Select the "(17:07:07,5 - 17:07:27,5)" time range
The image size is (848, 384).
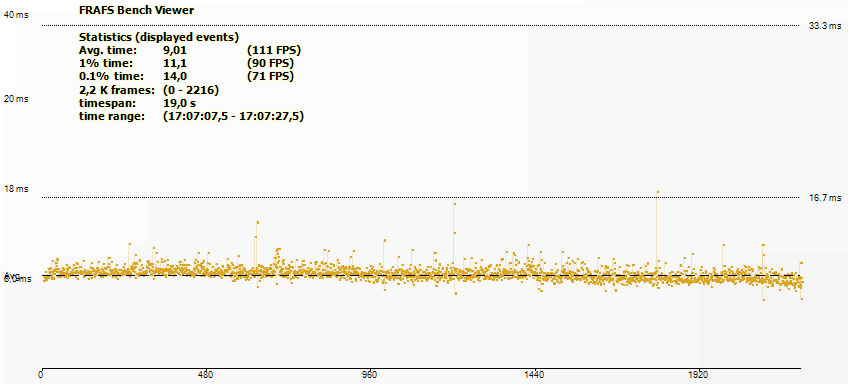coord(233,116)
